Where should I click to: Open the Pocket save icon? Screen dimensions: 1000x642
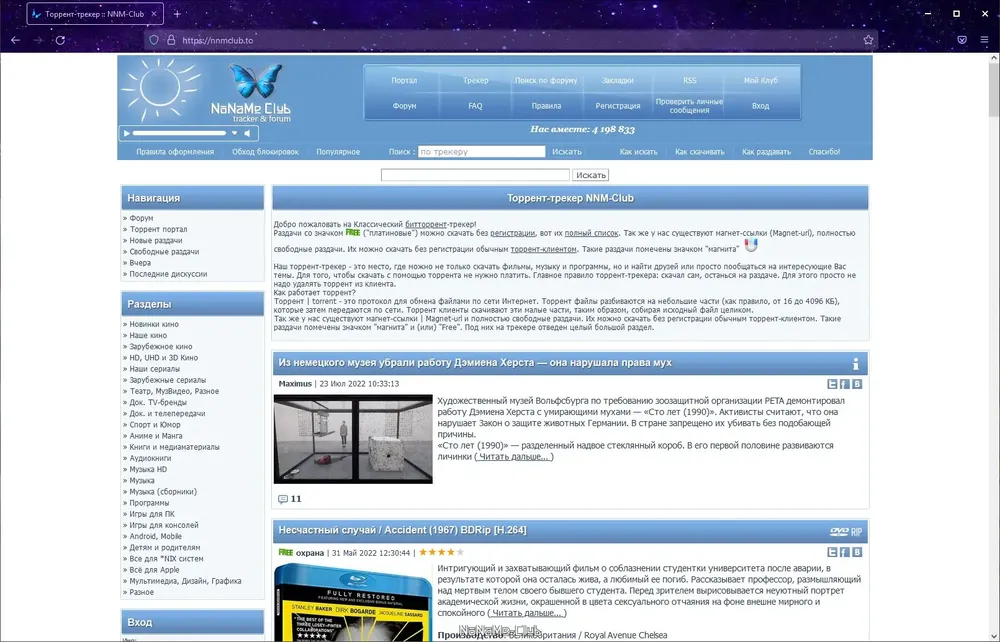[x=962, y=40]
